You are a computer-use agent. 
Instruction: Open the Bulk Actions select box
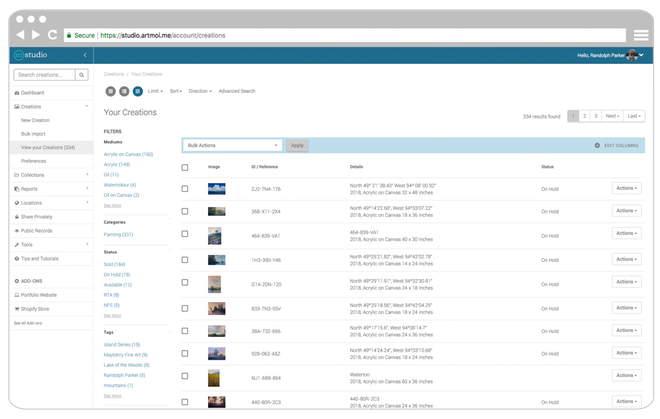pyautogui.click(x=232, y=145)
